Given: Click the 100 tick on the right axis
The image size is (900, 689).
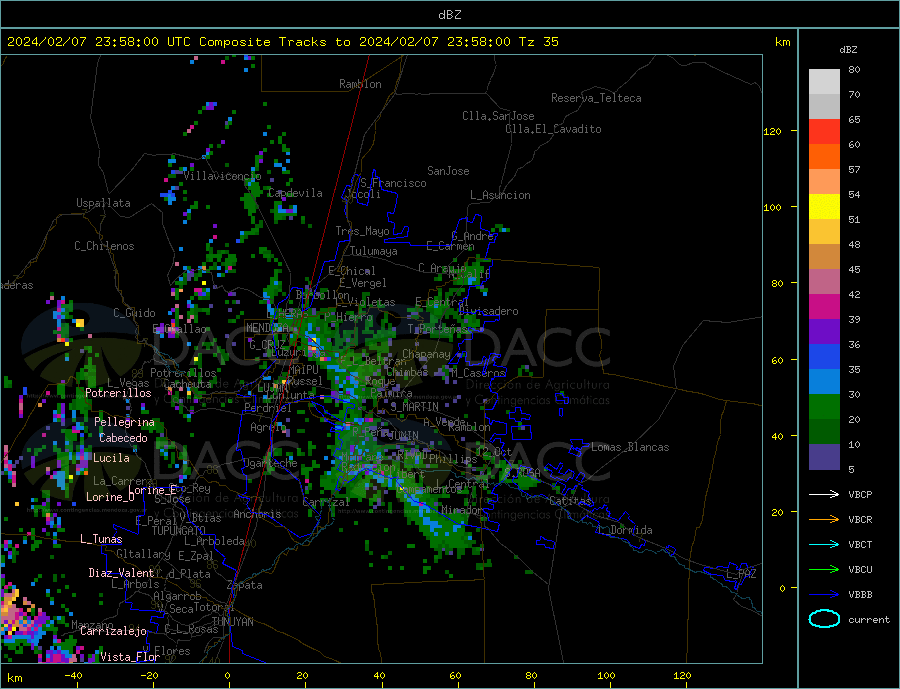Looking at the screenshot, I should point(772,207).
